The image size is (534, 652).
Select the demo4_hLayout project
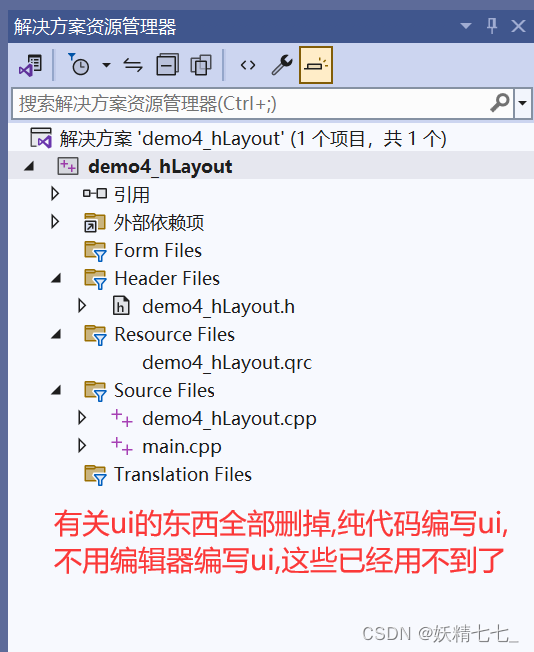click(x=160, y=167)
